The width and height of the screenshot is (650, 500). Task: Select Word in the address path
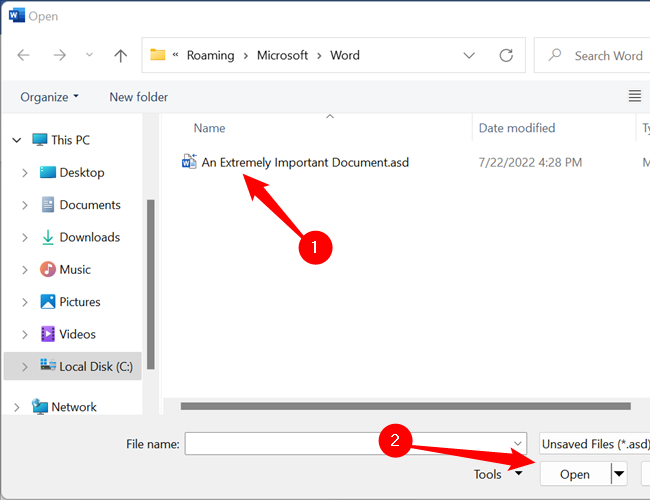pos(345,55)
